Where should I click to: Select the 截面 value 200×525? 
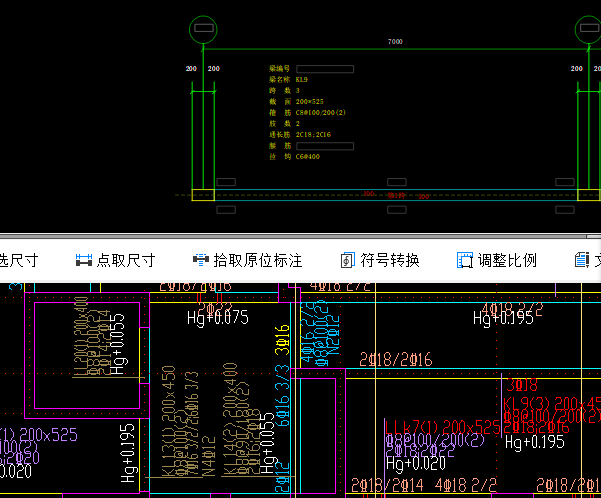click(310, 102)
